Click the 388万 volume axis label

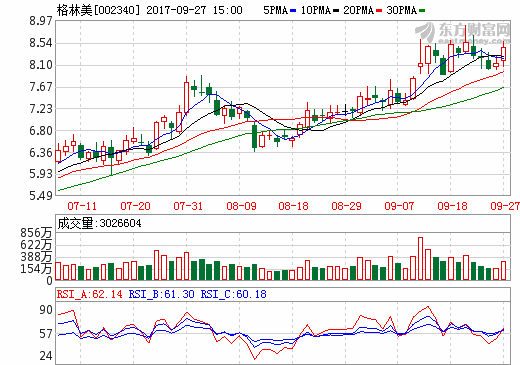(36, 257)
